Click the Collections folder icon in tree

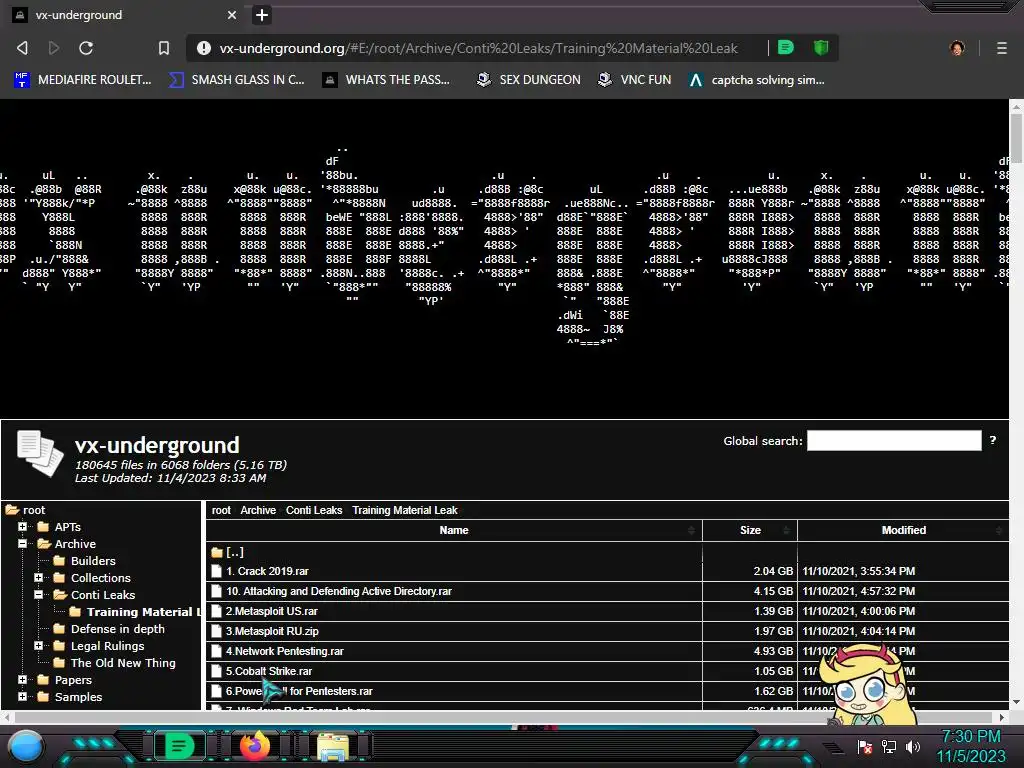(x=59, y=577)
